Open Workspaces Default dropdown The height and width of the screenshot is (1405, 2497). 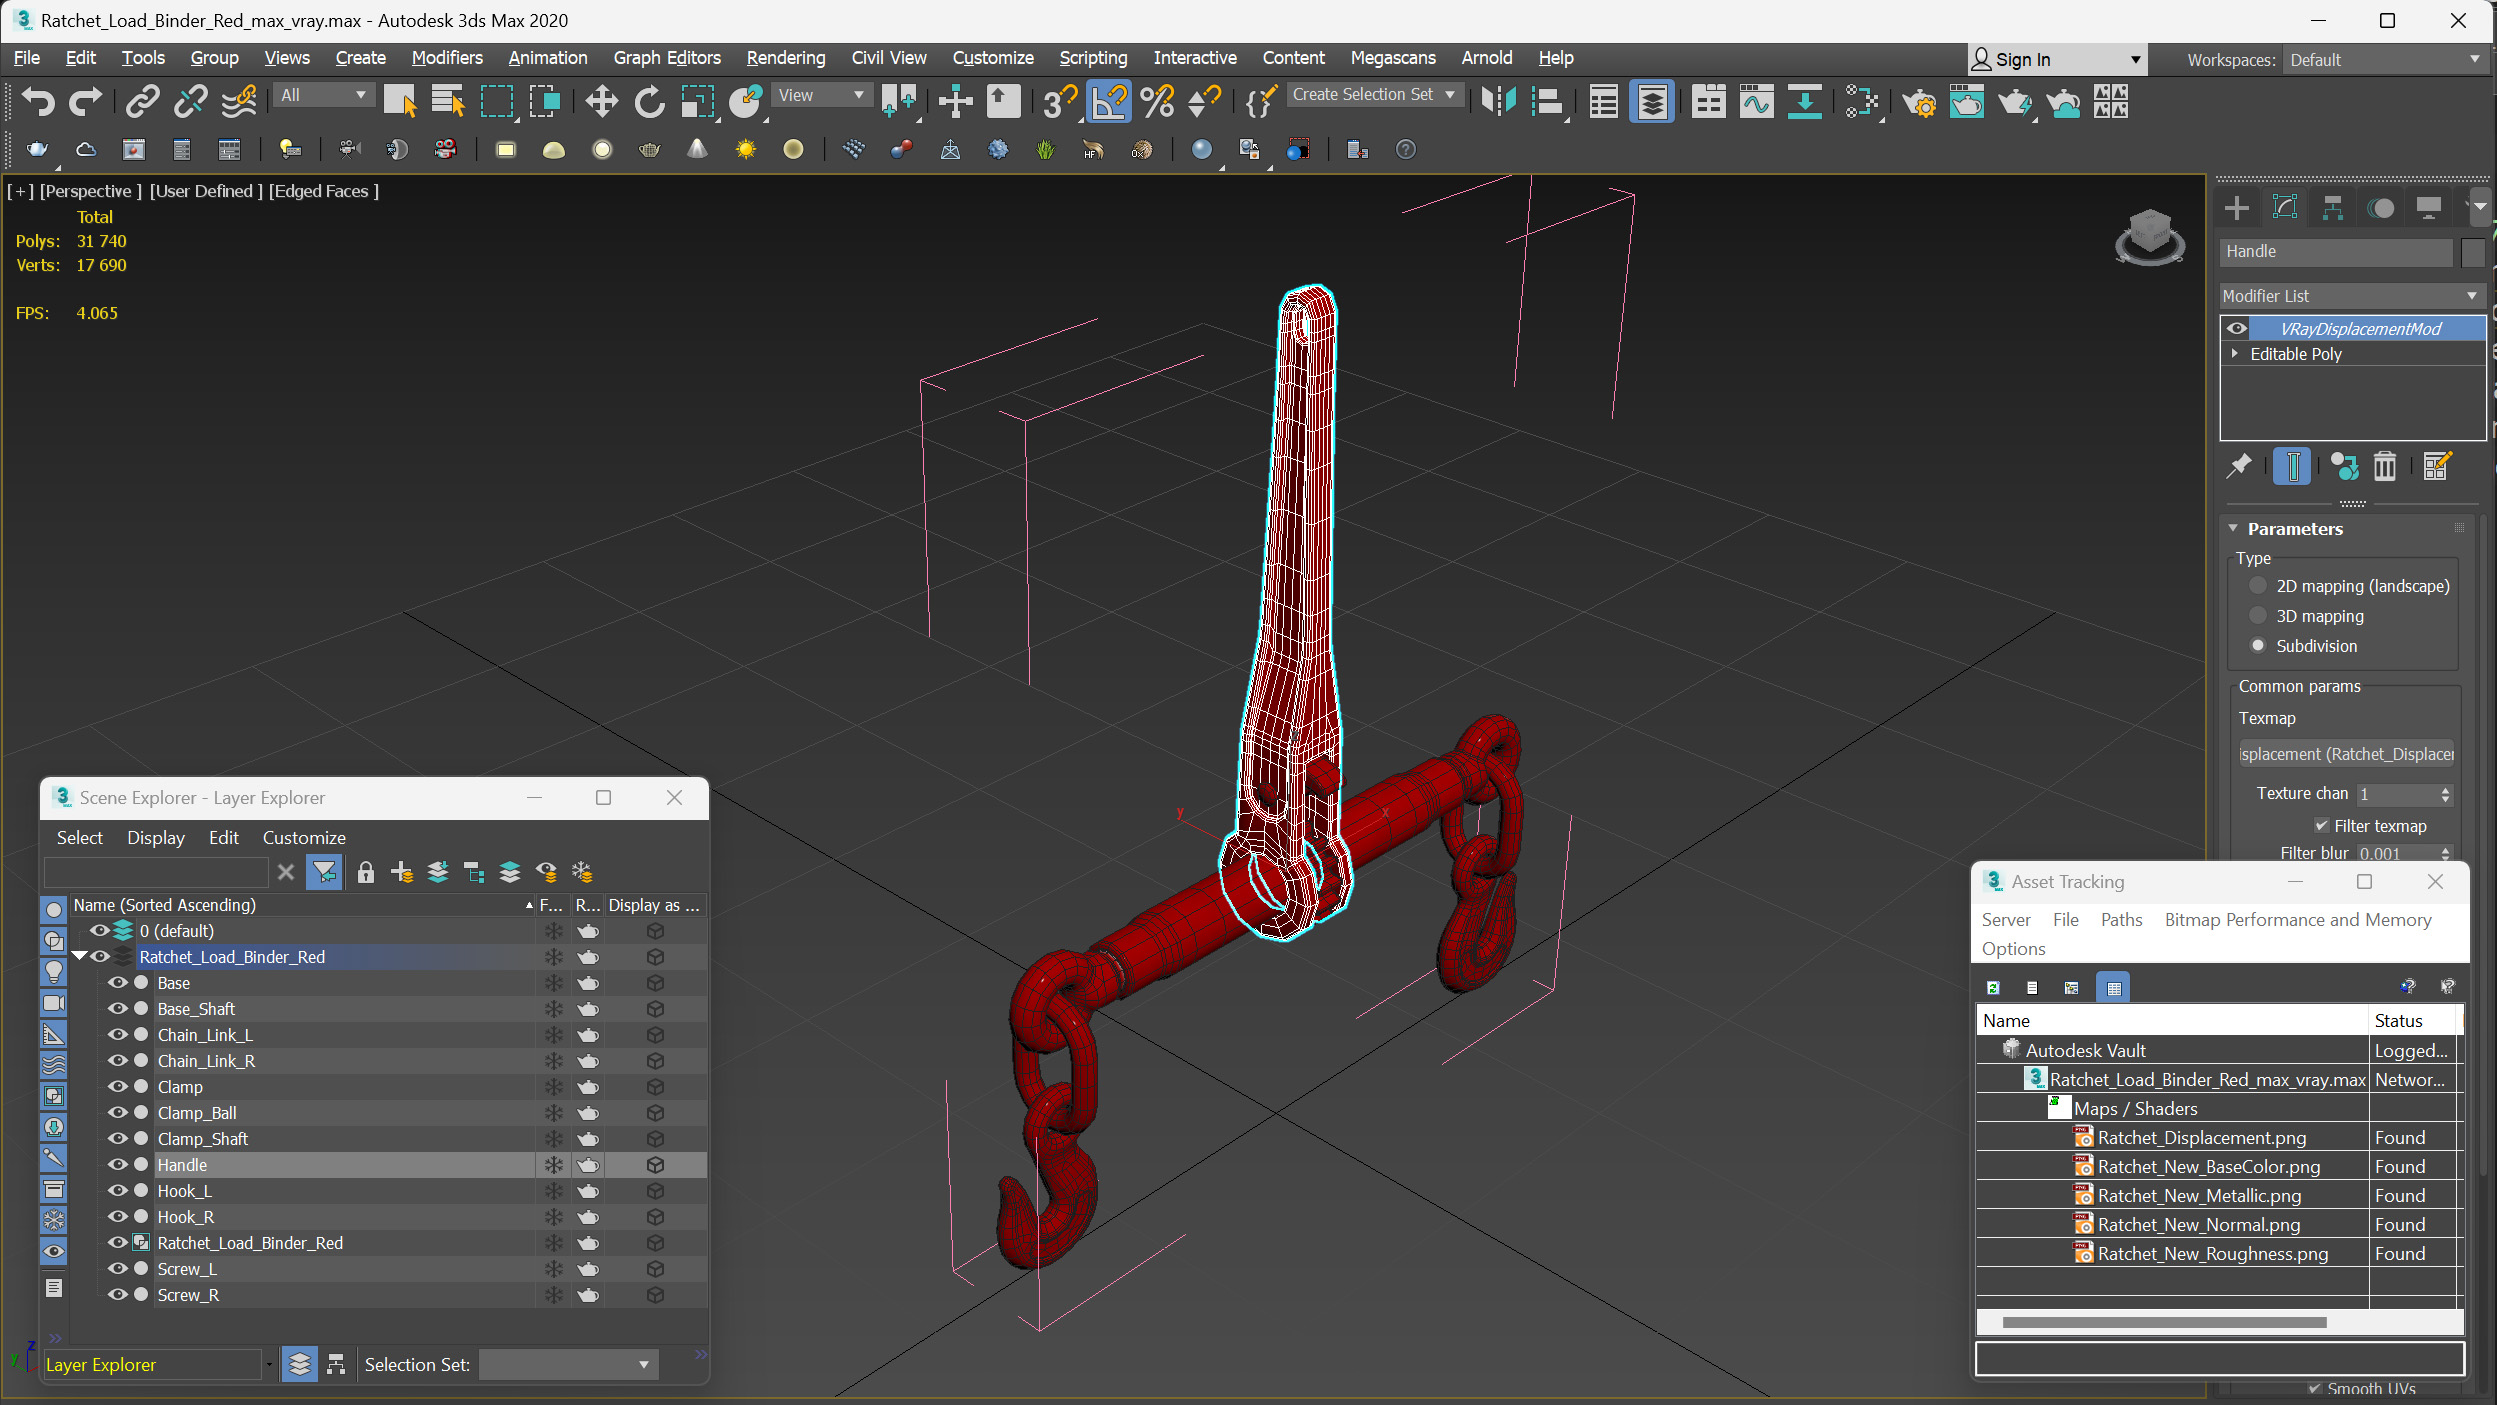[2385, 60]
